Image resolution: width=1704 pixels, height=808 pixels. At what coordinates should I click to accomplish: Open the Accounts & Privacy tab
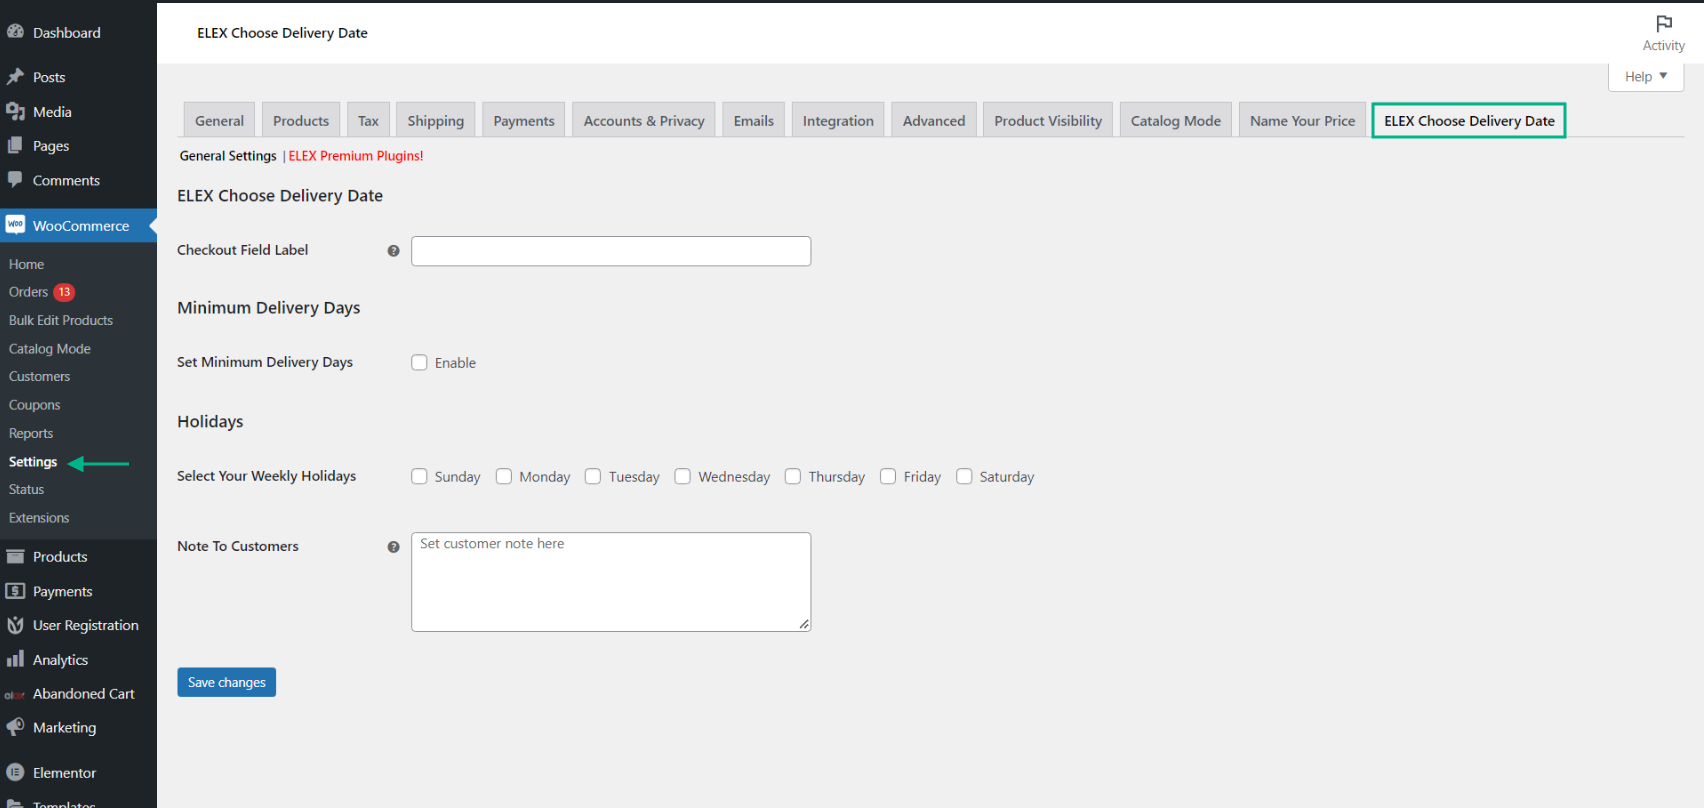pyautogui.click(x=644, y=120)
